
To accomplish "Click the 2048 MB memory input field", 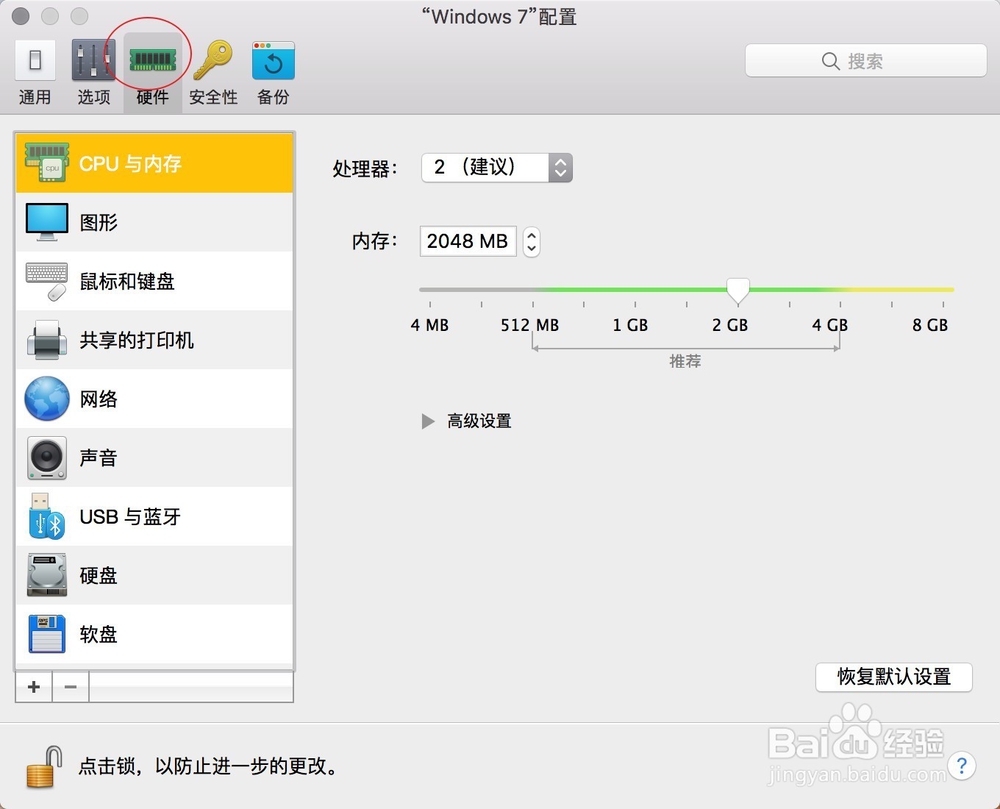I will coord(467,242).
